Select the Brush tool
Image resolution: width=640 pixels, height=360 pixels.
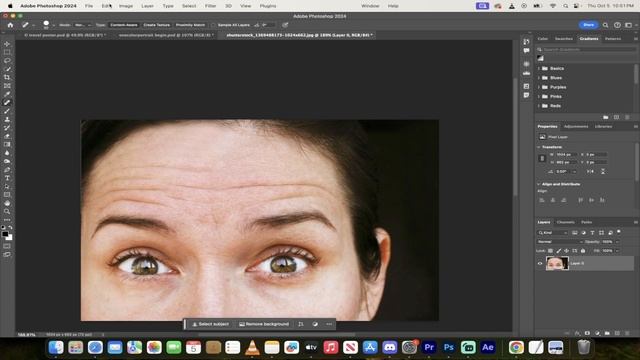(7, 111)
